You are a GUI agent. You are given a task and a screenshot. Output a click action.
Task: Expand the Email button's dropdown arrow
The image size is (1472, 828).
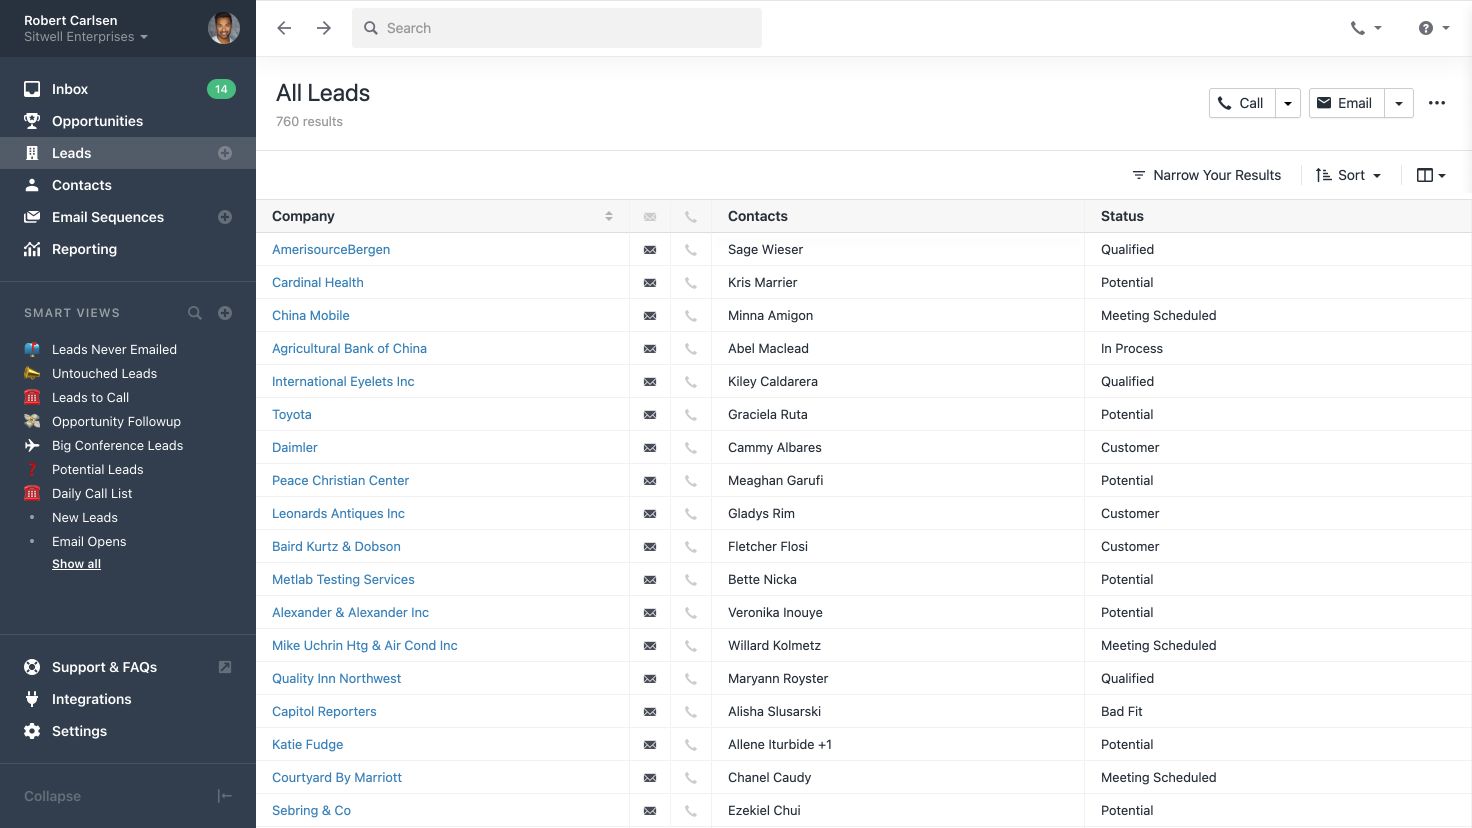[x=1398, y=103]
